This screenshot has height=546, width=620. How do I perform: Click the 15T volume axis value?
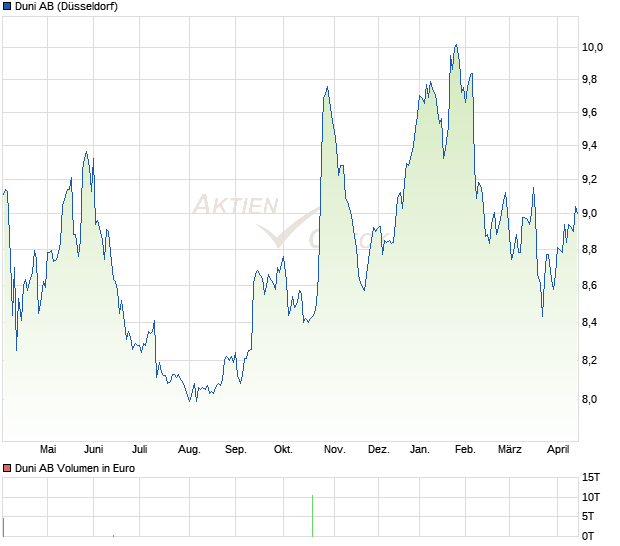(x=591, y=478)
